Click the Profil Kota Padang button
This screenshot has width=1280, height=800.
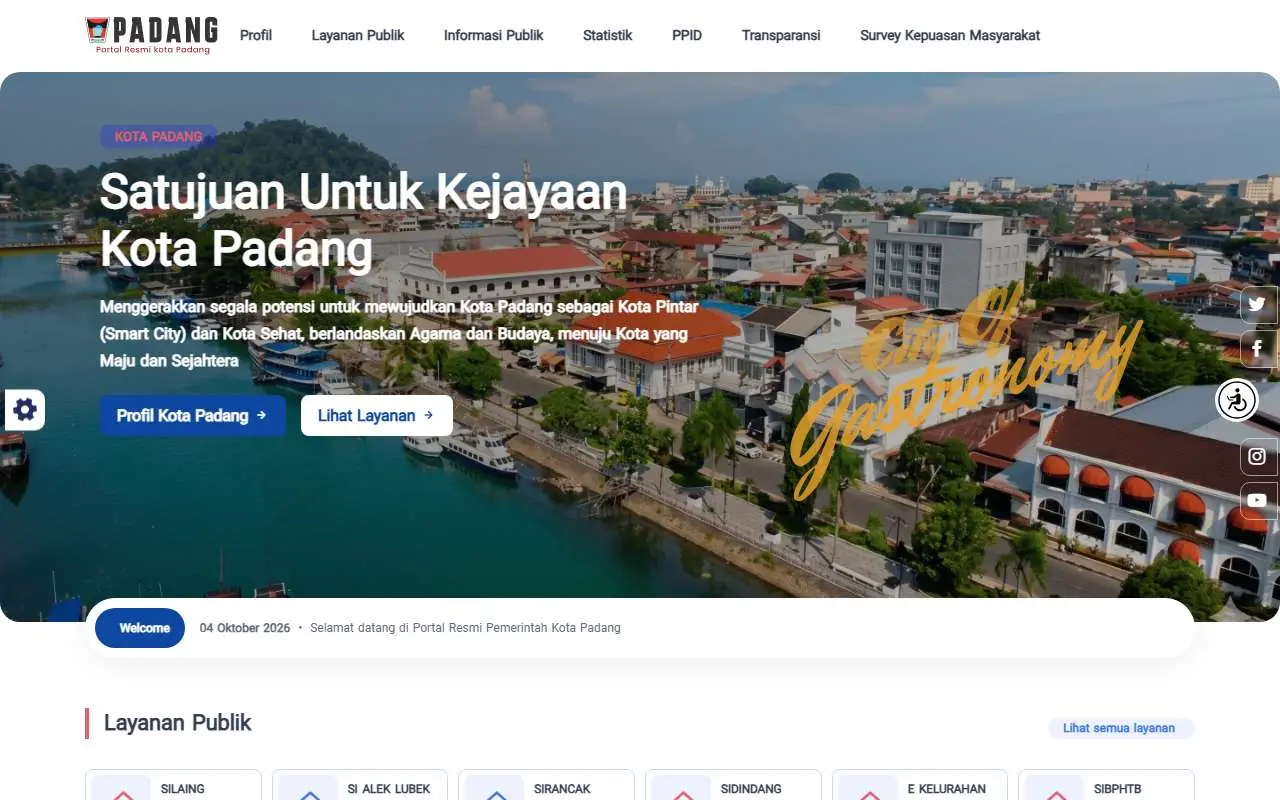pos(192,415)
